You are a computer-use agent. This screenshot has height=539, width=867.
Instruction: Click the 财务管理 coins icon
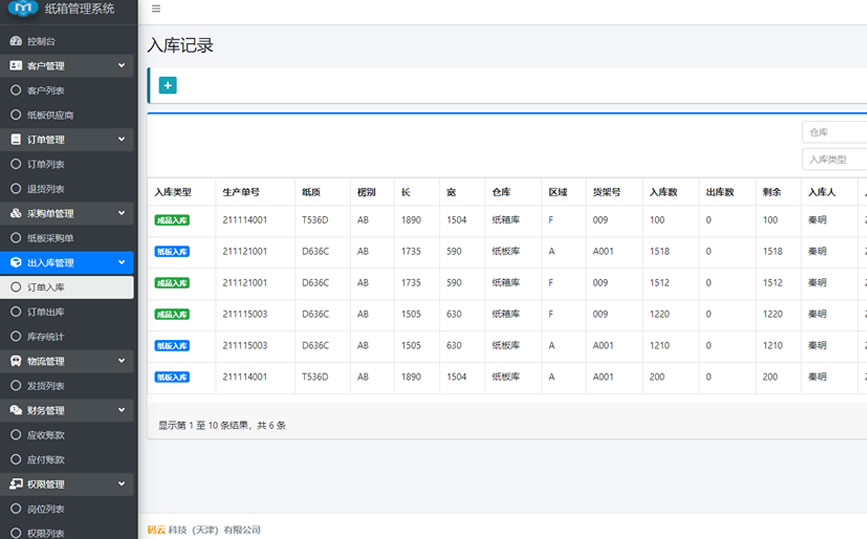click(16, 410)
